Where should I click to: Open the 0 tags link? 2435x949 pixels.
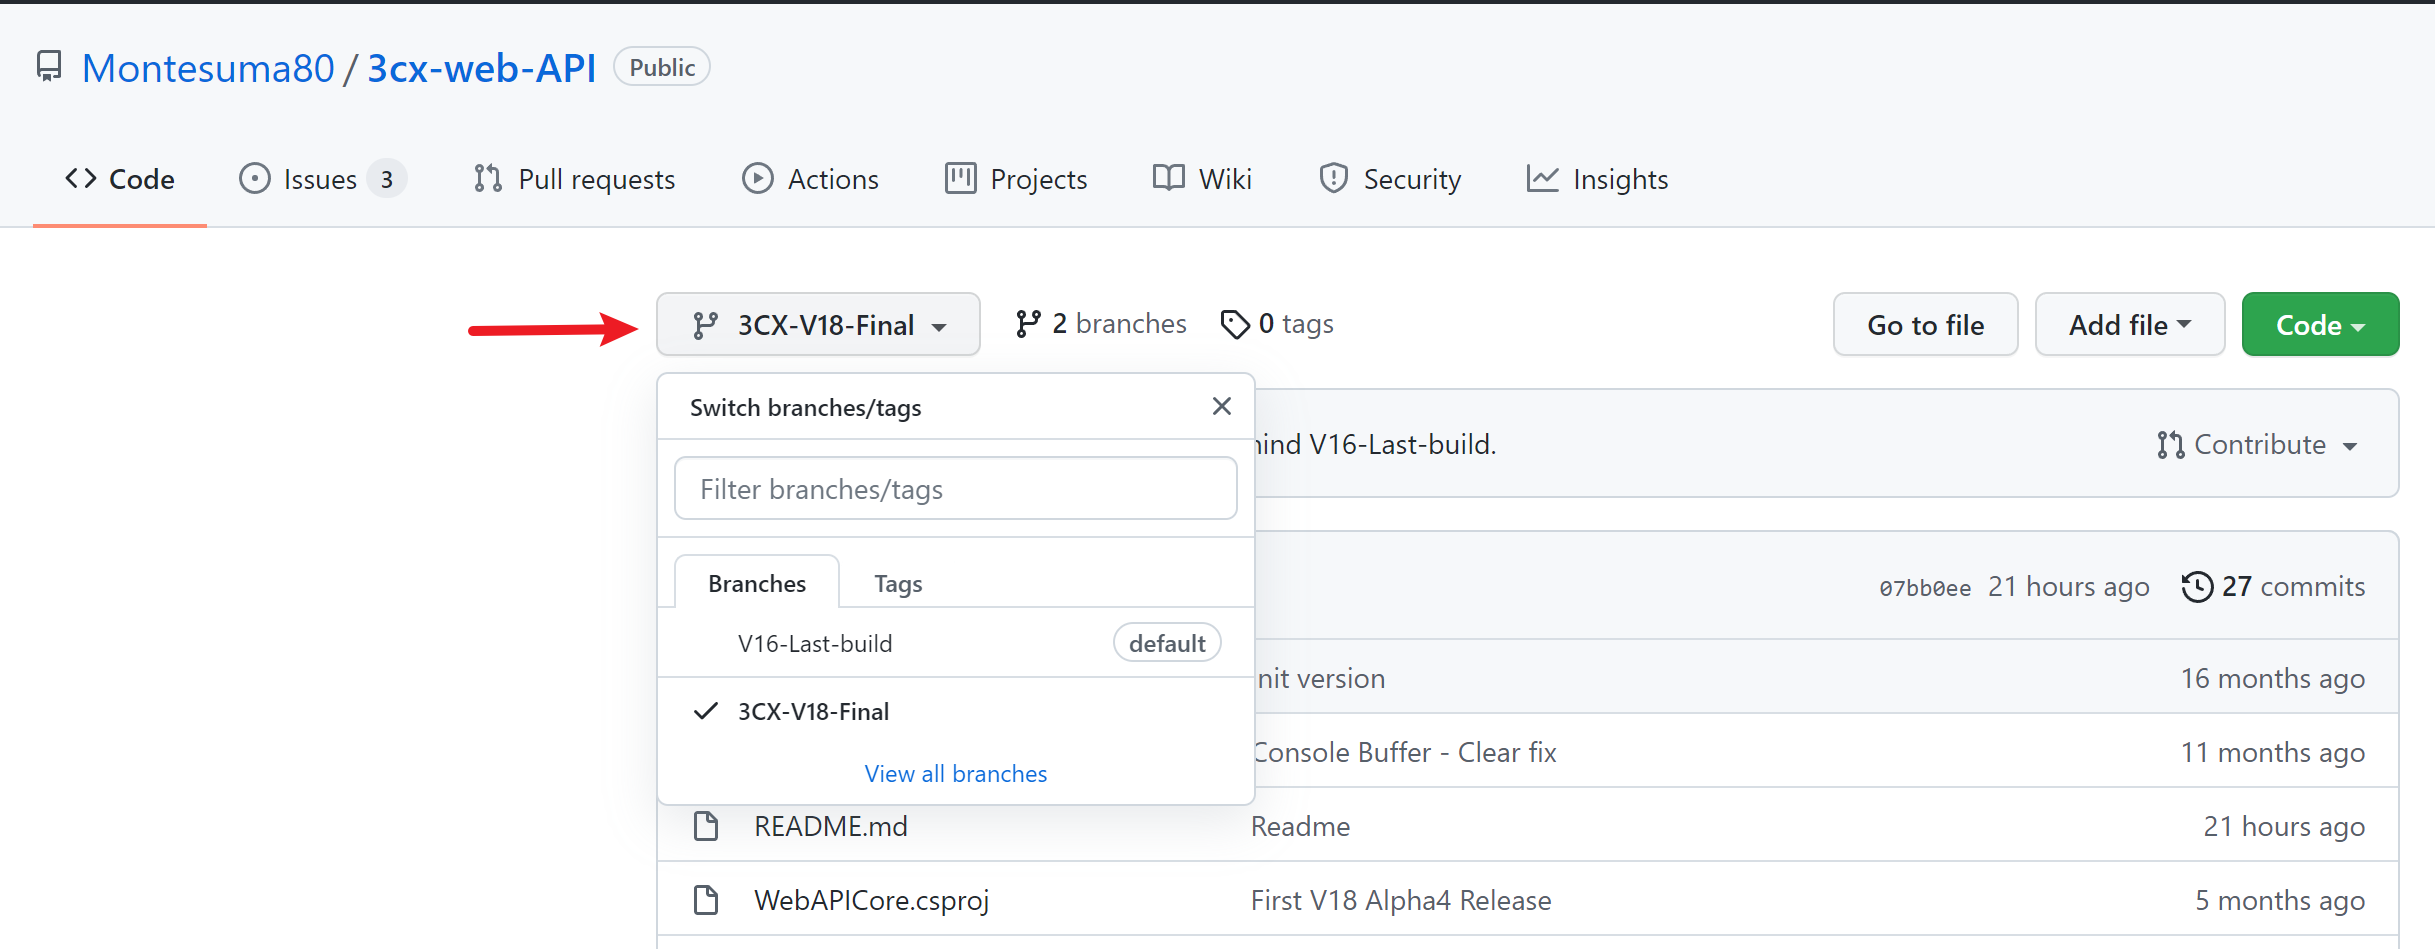click(x=1277, y=324)
